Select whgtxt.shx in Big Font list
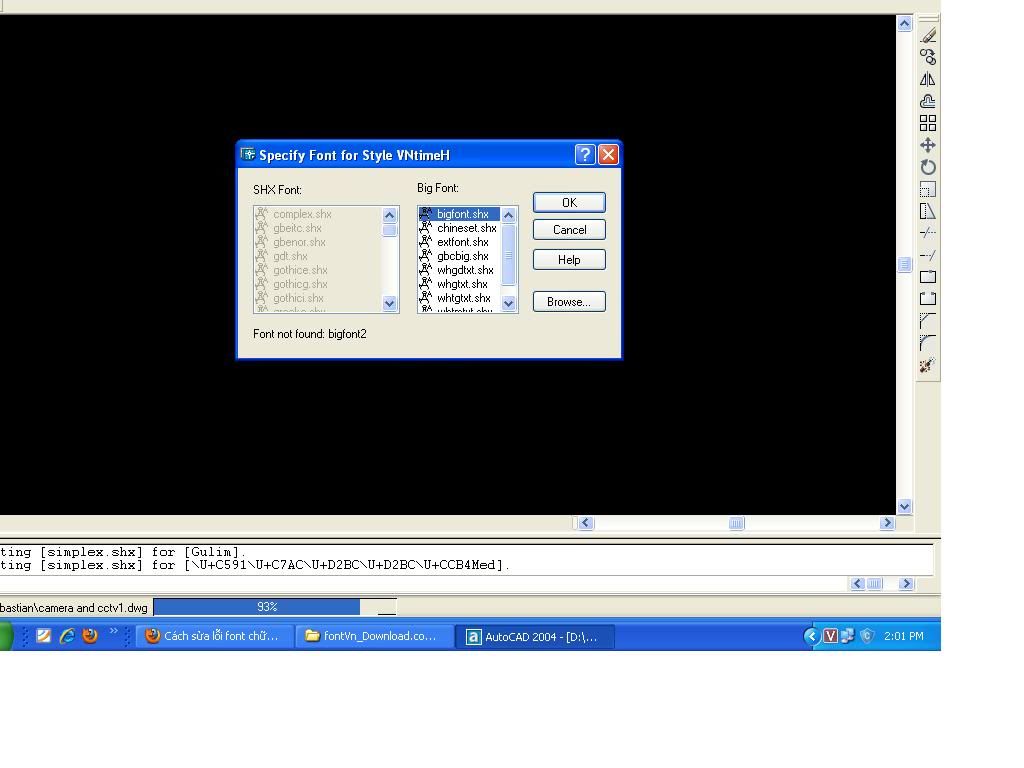Viewport: 1024px width, 768px height. (x=459, y=284)
